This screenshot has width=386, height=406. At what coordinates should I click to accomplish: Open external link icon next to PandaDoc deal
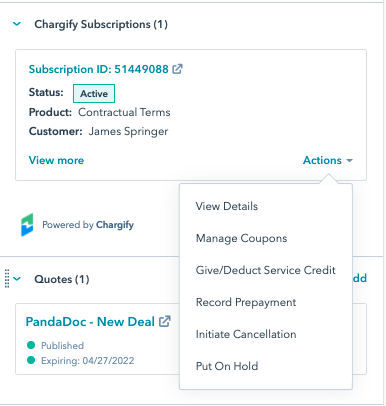coord(165,321)
